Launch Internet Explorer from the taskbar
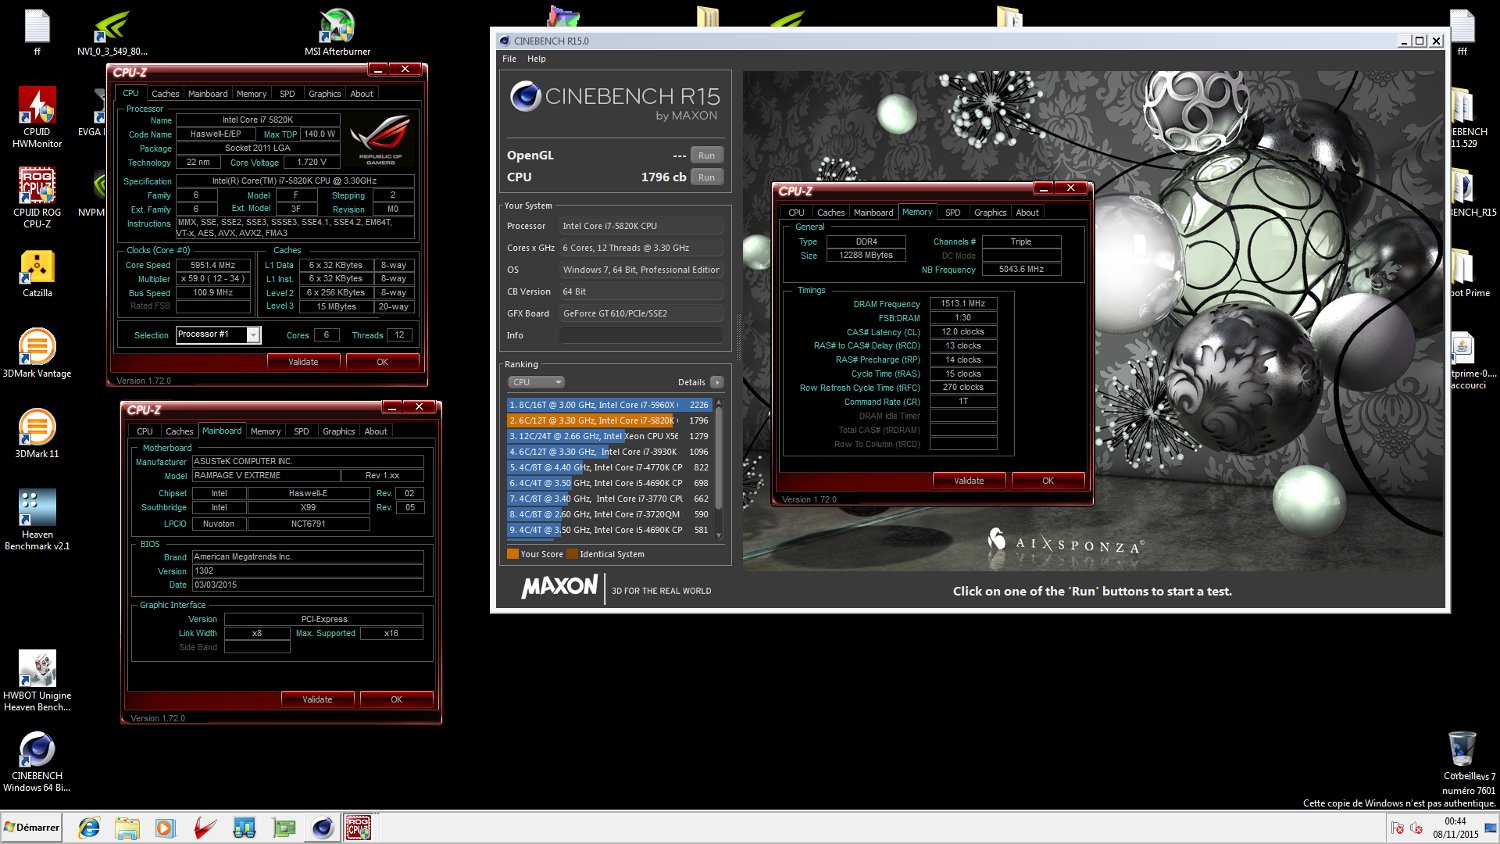1500x844 pixels. click(89, 828)
